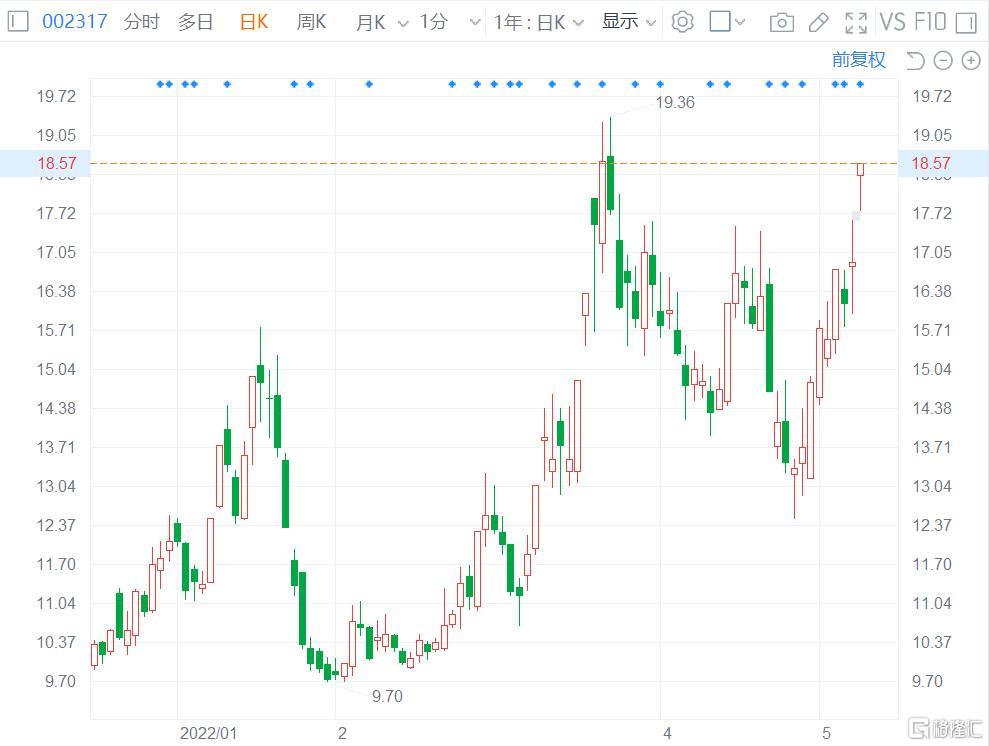Click the 13.71 value on left price axis
The height and width of the screenshot is (746, 989).
[56, 448]
